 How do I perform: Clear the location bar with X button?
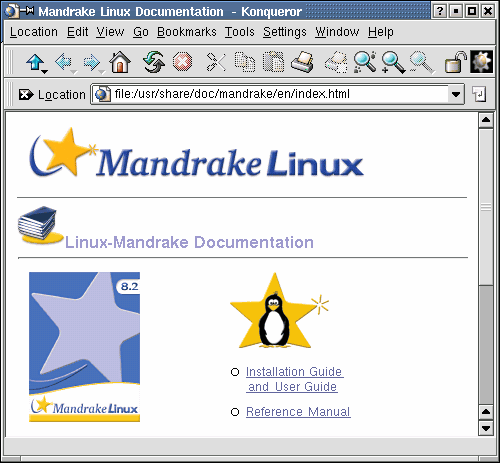click(x=25, y=95)
